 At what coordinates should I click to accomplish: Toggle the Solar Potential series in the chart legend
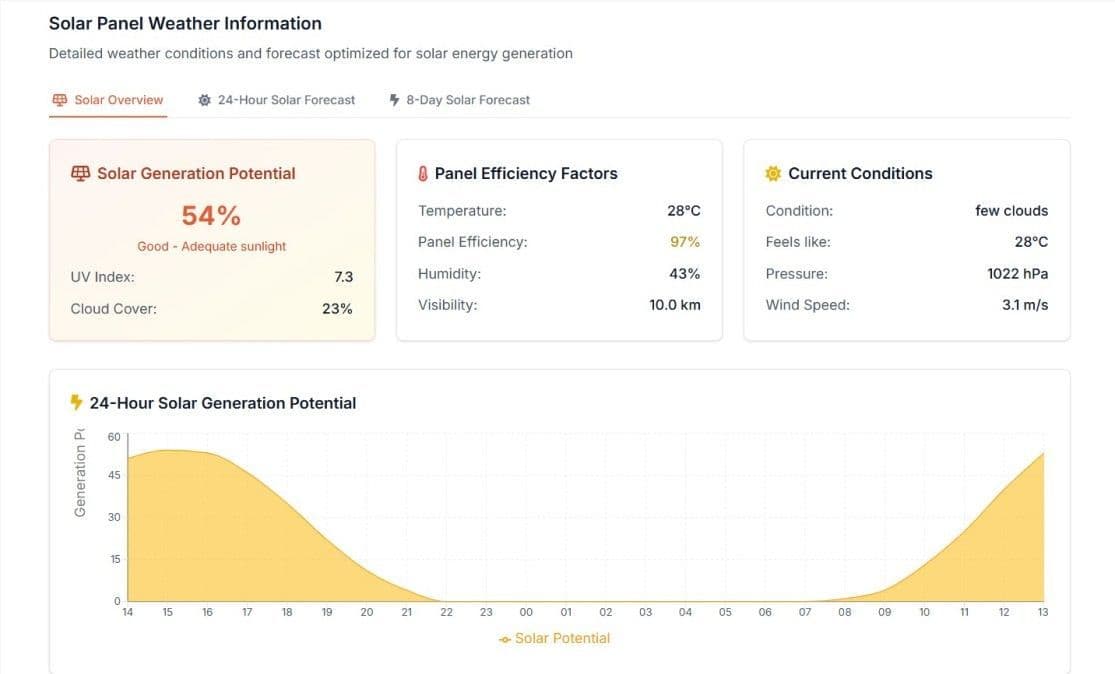coord(555,638)
